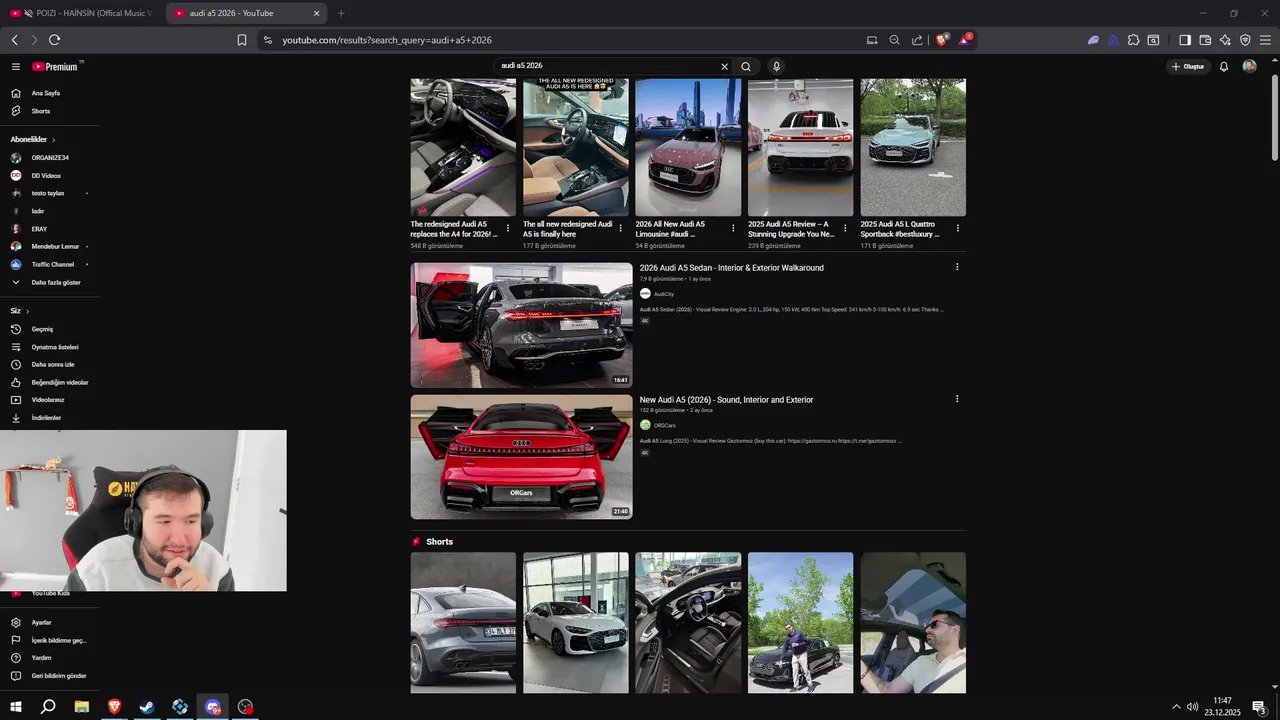
Task: Open the 'New Audi A5 (2026) - Sound, Interior and Exterior' title
Action: (x=727, y=400)
